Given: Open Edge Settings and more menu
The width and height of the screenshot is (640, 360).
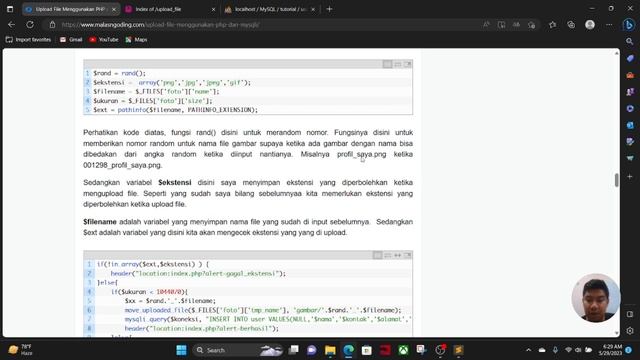Looking at the screenshot, I should point(609,24).
